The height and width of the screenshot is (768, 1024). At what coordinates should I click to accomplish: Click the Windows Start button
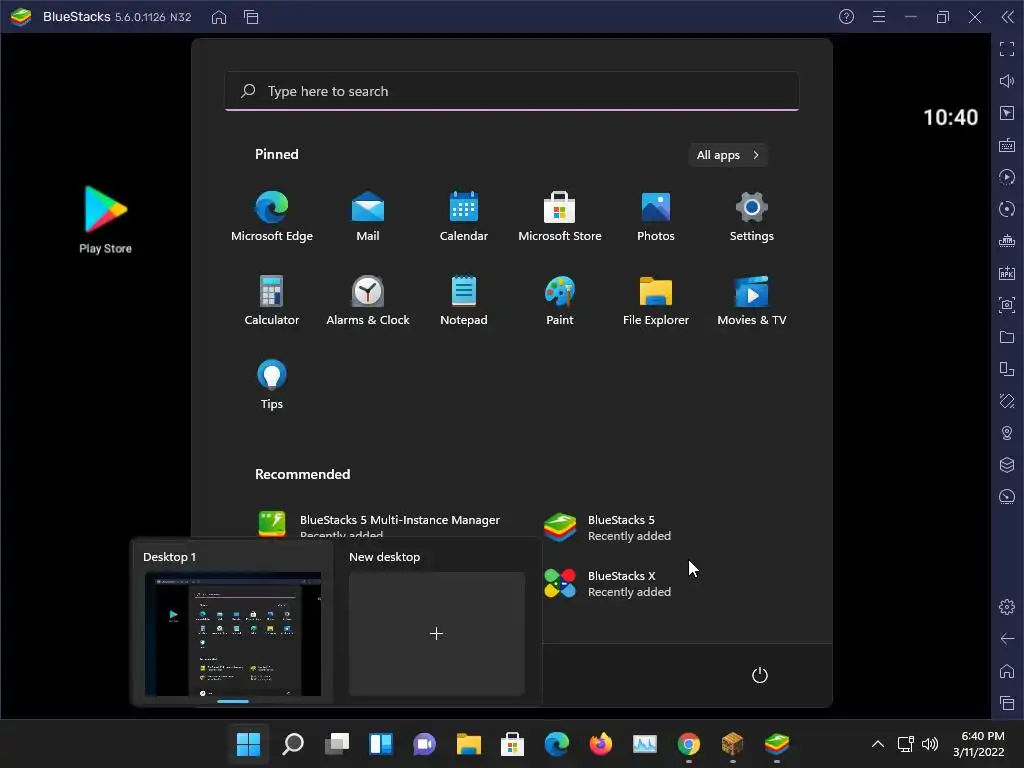pyautogui.click(x=248, y=744)
